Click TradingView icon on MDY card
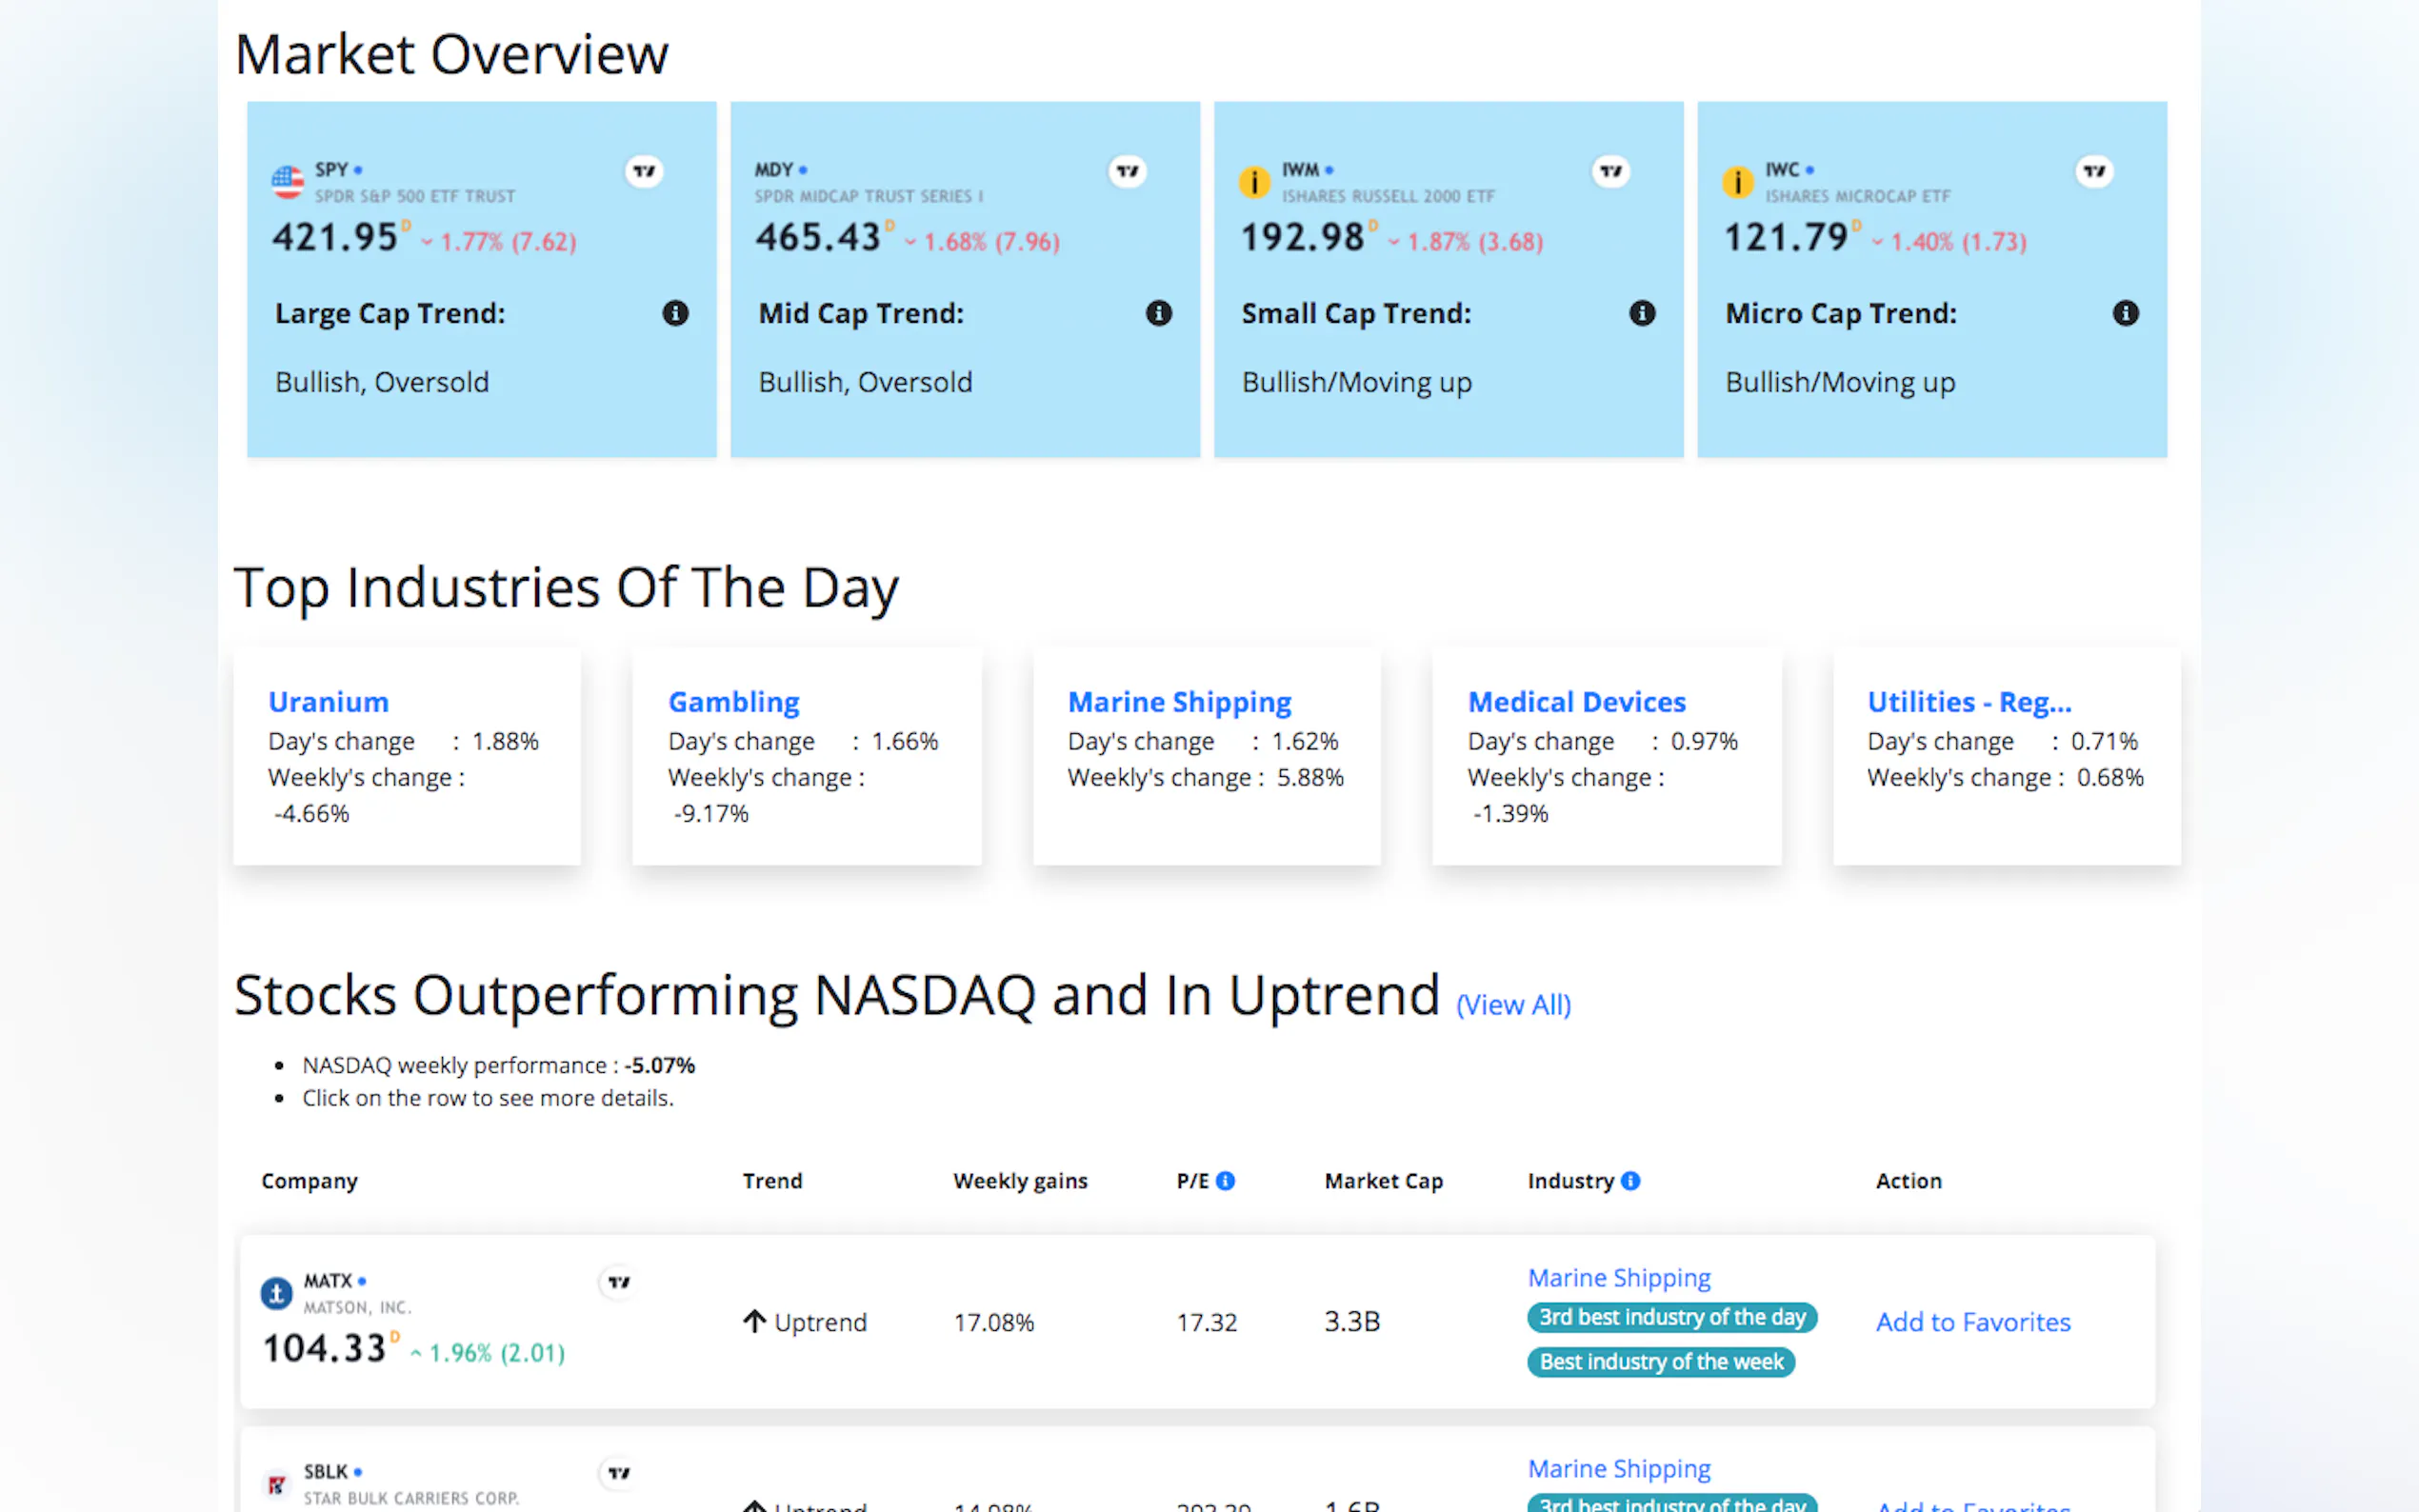Image resolution: width=2419 pixels, height=1512 pixels. (1127, 171)
